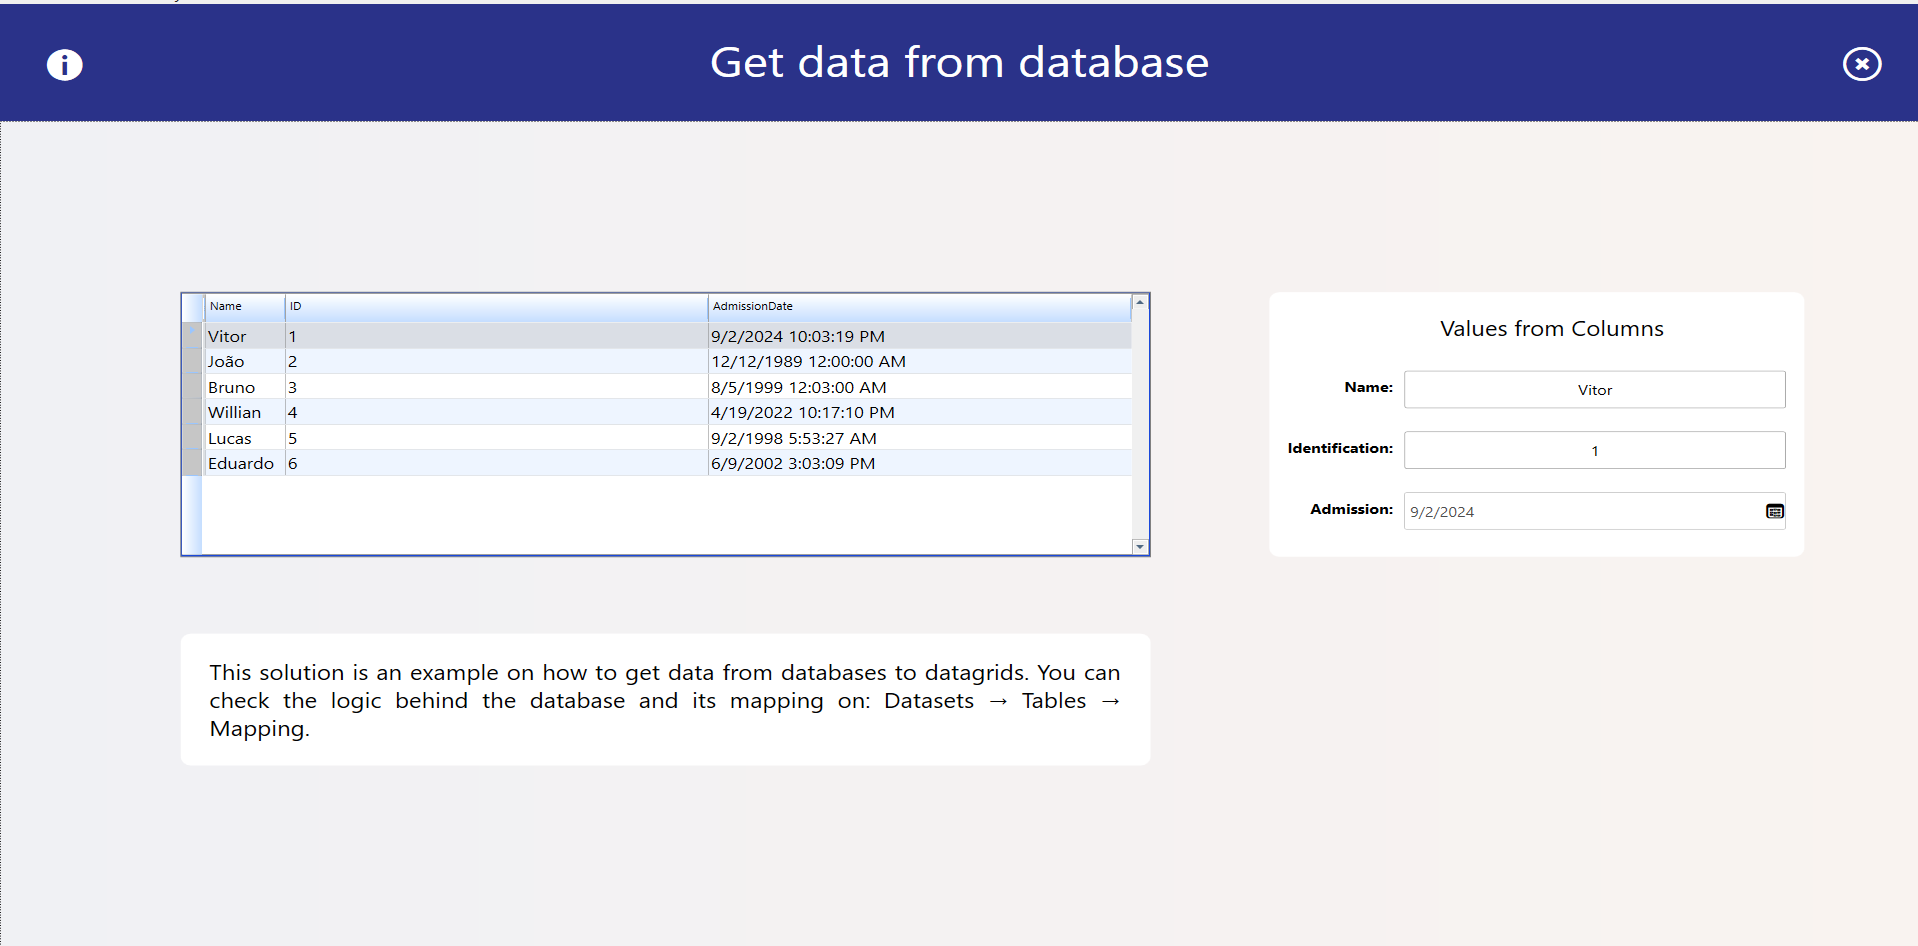1918x946 pixels.
Task: Click into the Admission date field
Action: [x=1580, y=512]
